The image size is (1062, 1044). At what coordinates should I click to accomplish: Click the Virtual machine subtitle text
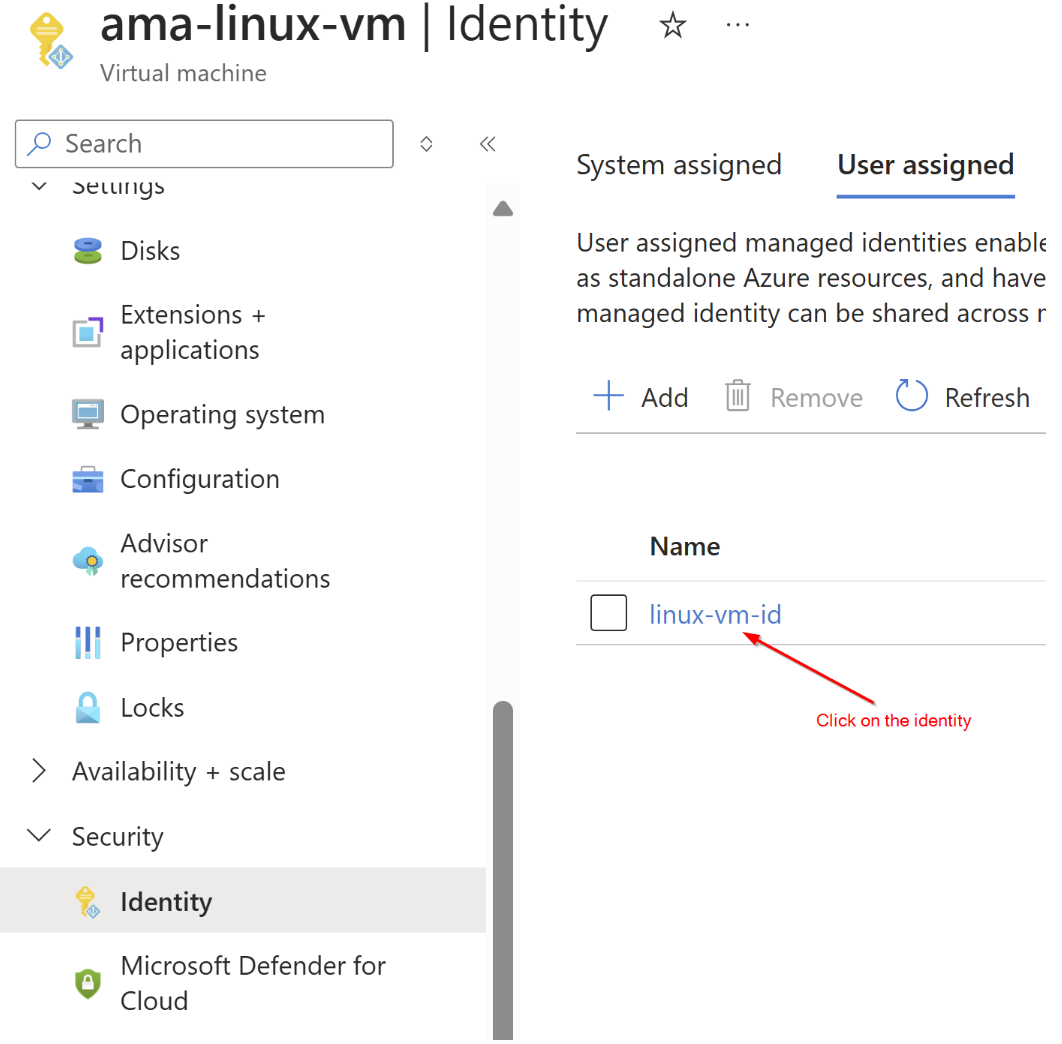(x=184, y=73)
